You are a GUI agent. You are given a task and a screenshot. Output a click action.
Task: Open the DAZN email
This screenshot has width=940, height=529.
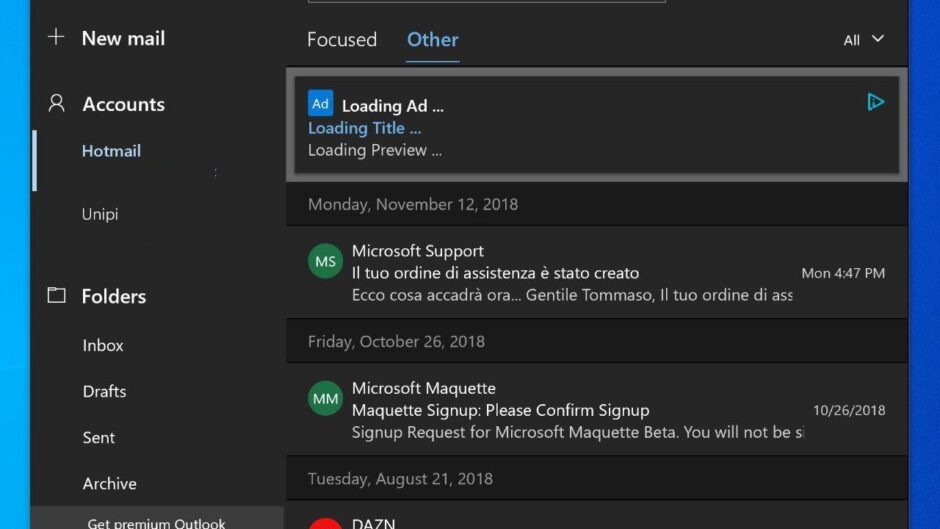point(596,515)
